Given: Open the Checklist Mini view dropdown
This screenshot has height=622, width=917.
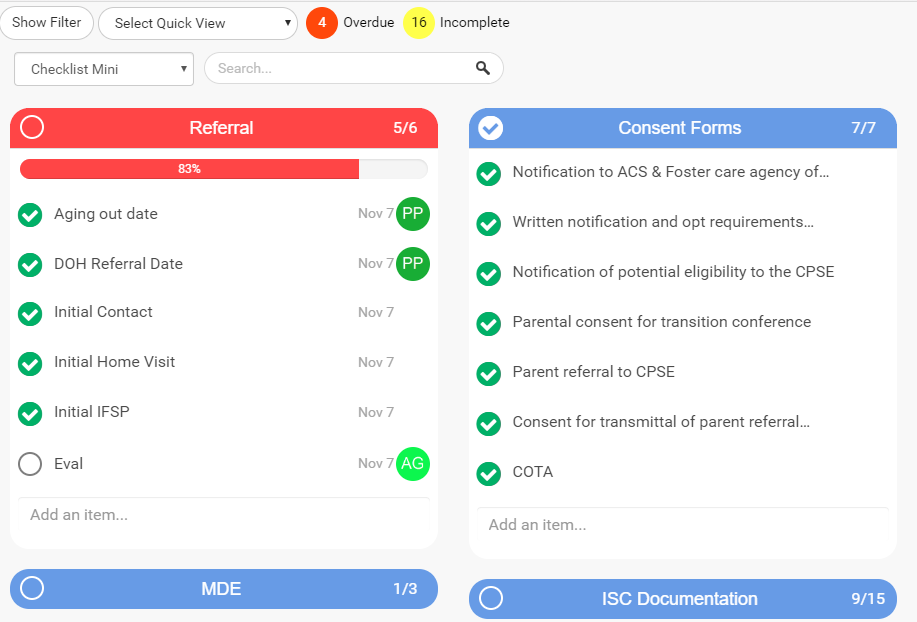Looking at the screenshot, I should tap(103, 68).
